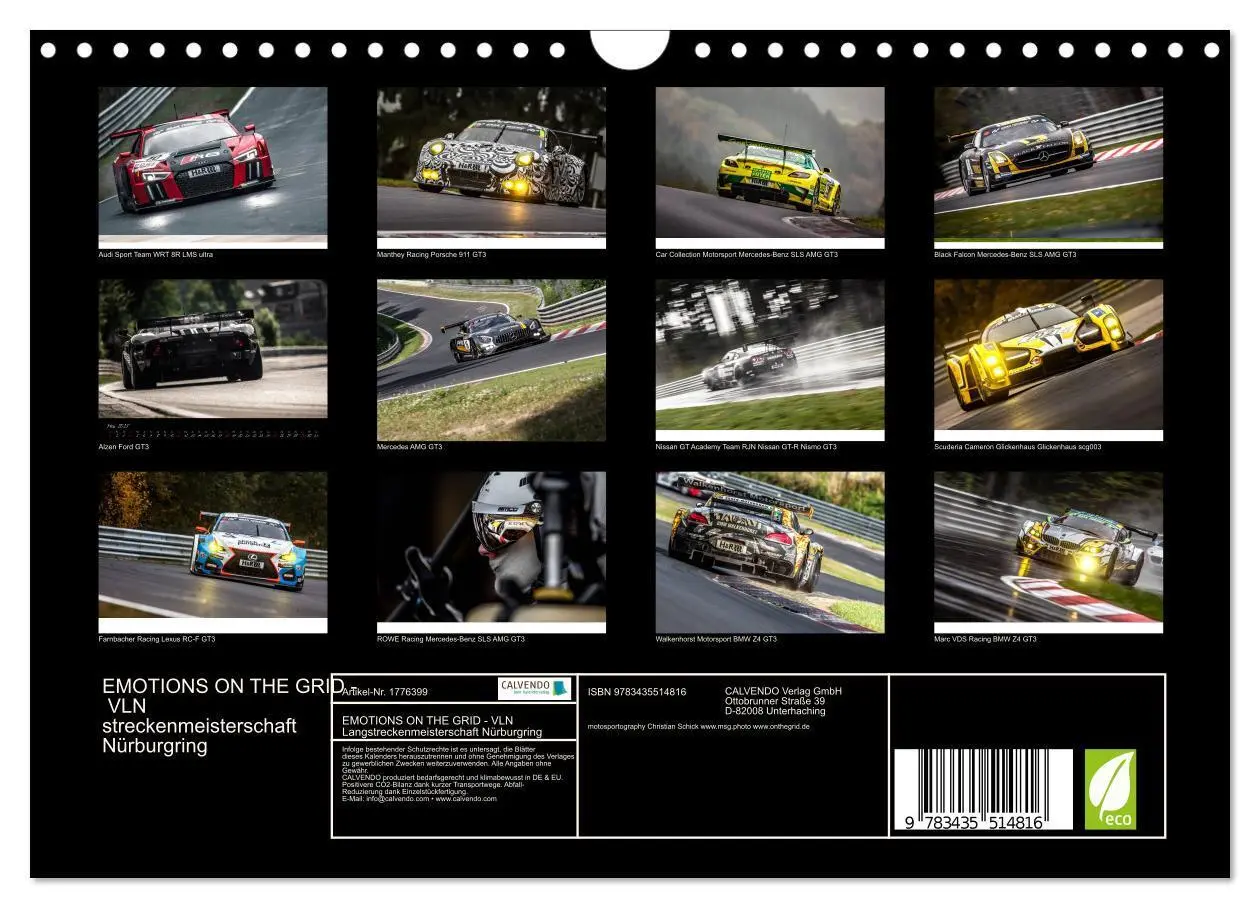Click 'CALVENDO Verlag GmbH' publisher name
Viewport: 1260px width, 908px height.
point(783,691)
